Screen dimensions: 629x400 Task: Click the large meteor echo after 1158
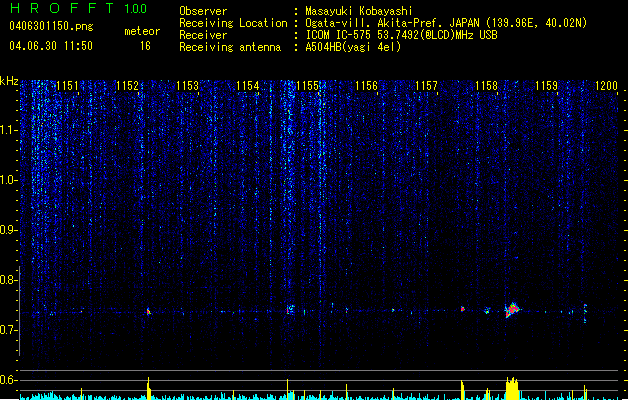click(512, 310)
